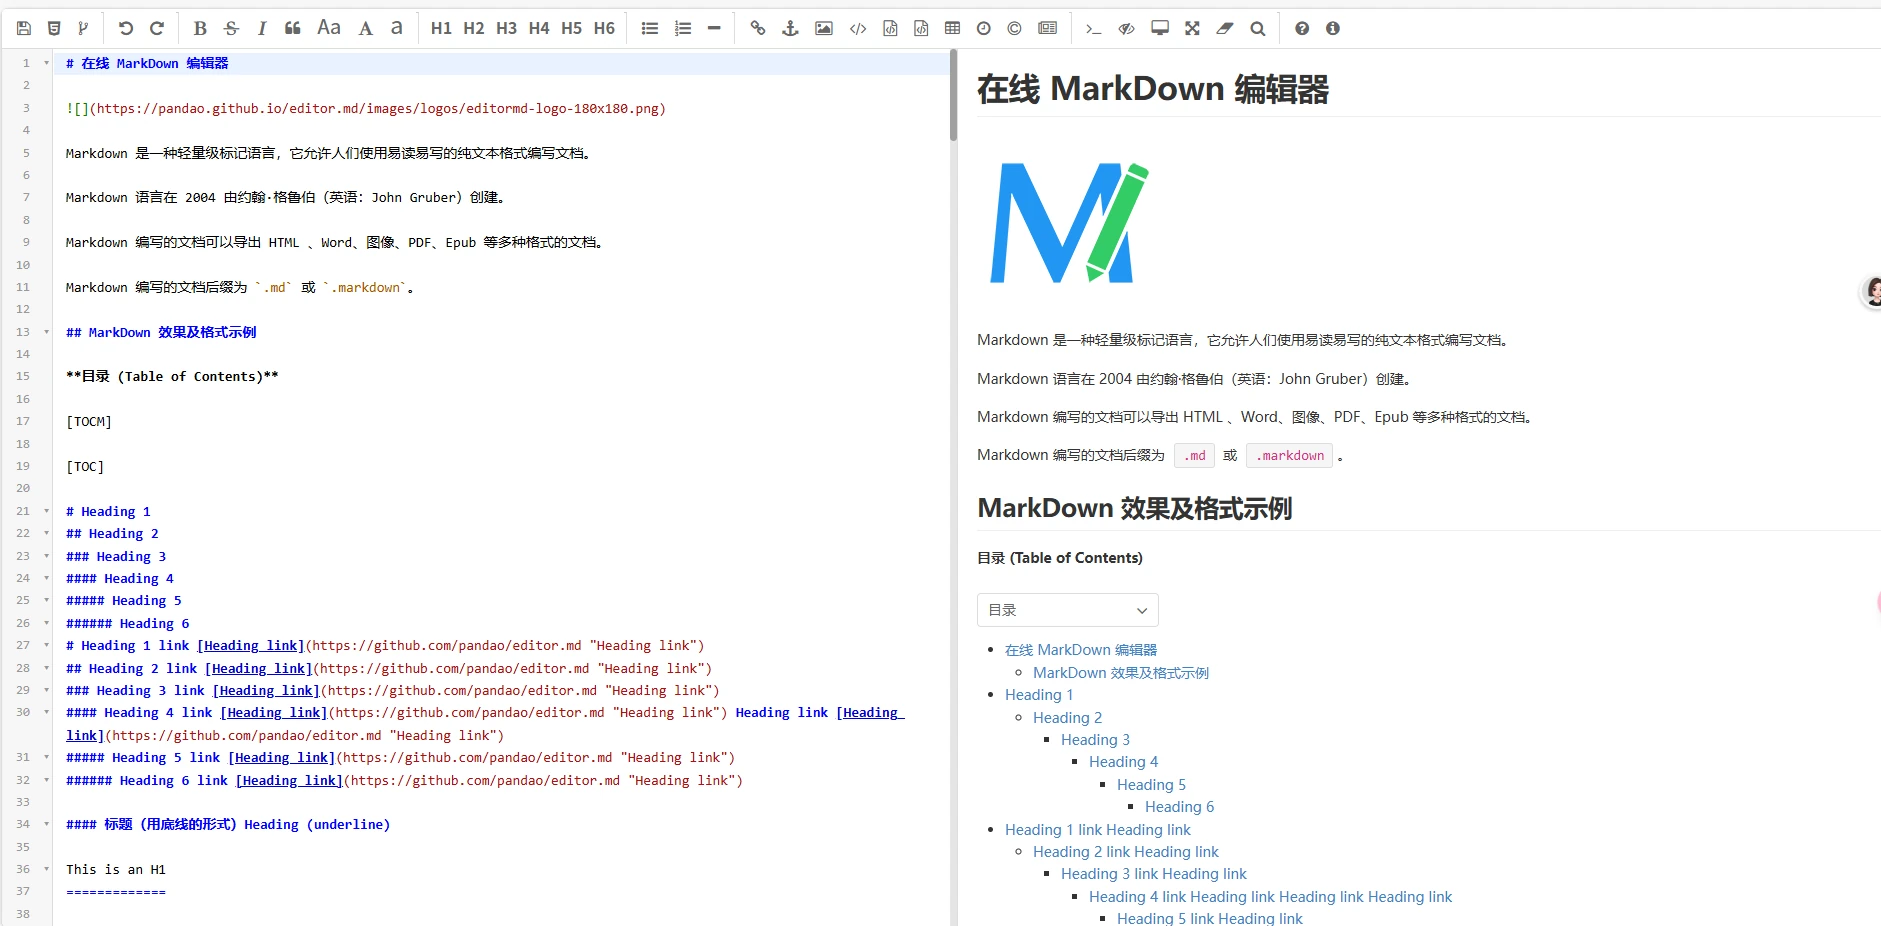Insert the current date and time
1881x926 pixels.
coord(984,28)
